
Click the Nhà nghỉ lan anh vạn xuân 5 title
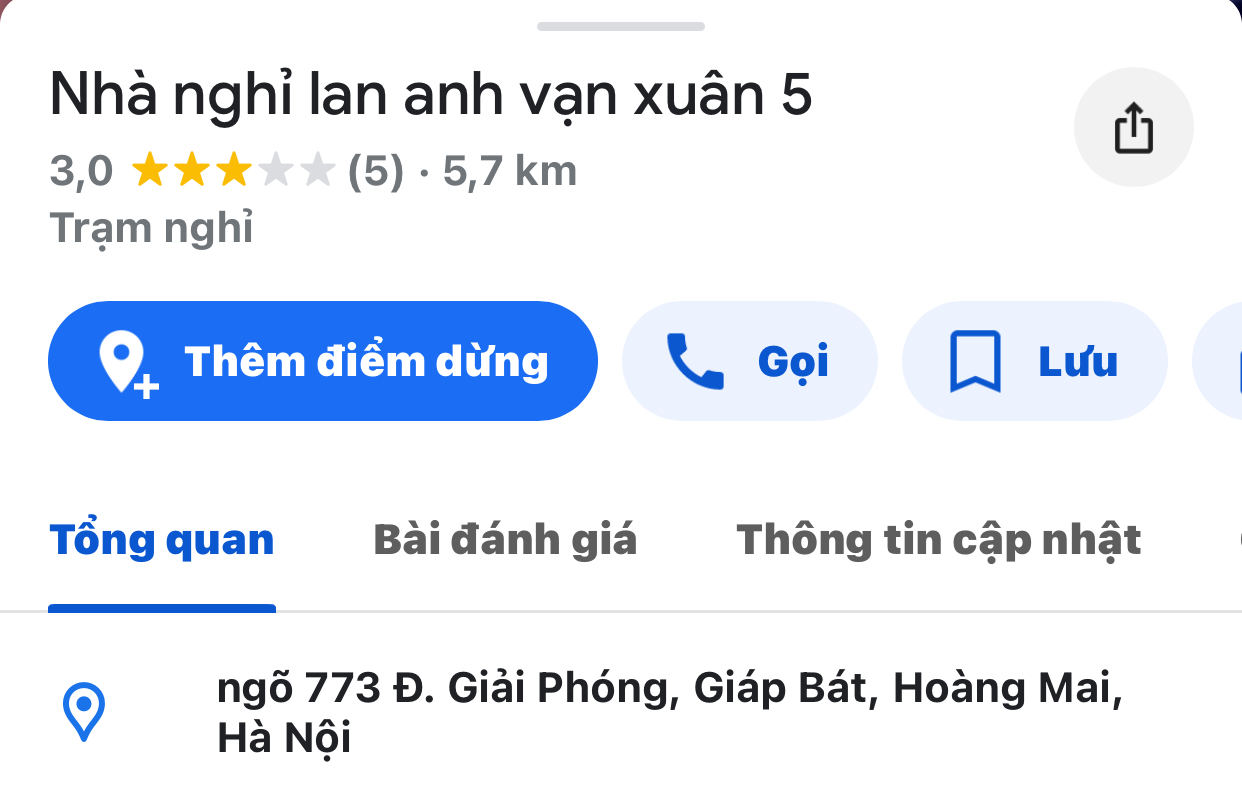pyautogui.click(x=431, y=96)
